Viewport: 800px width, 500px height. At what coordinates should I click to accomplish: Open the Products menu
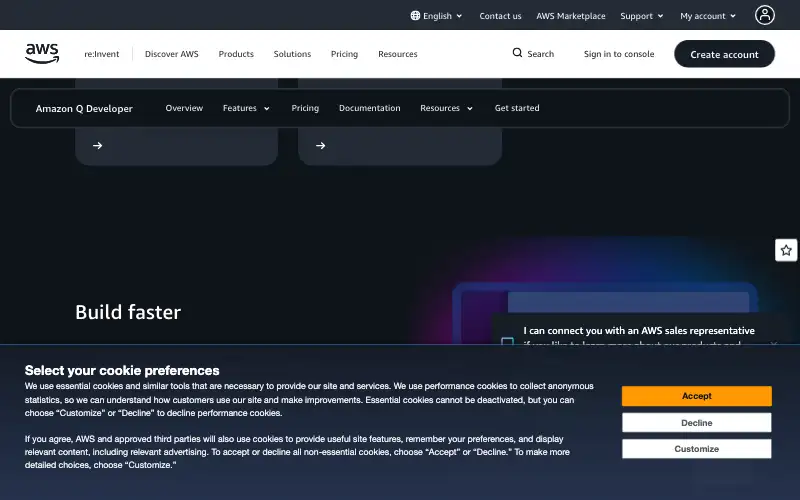[236, 54]
